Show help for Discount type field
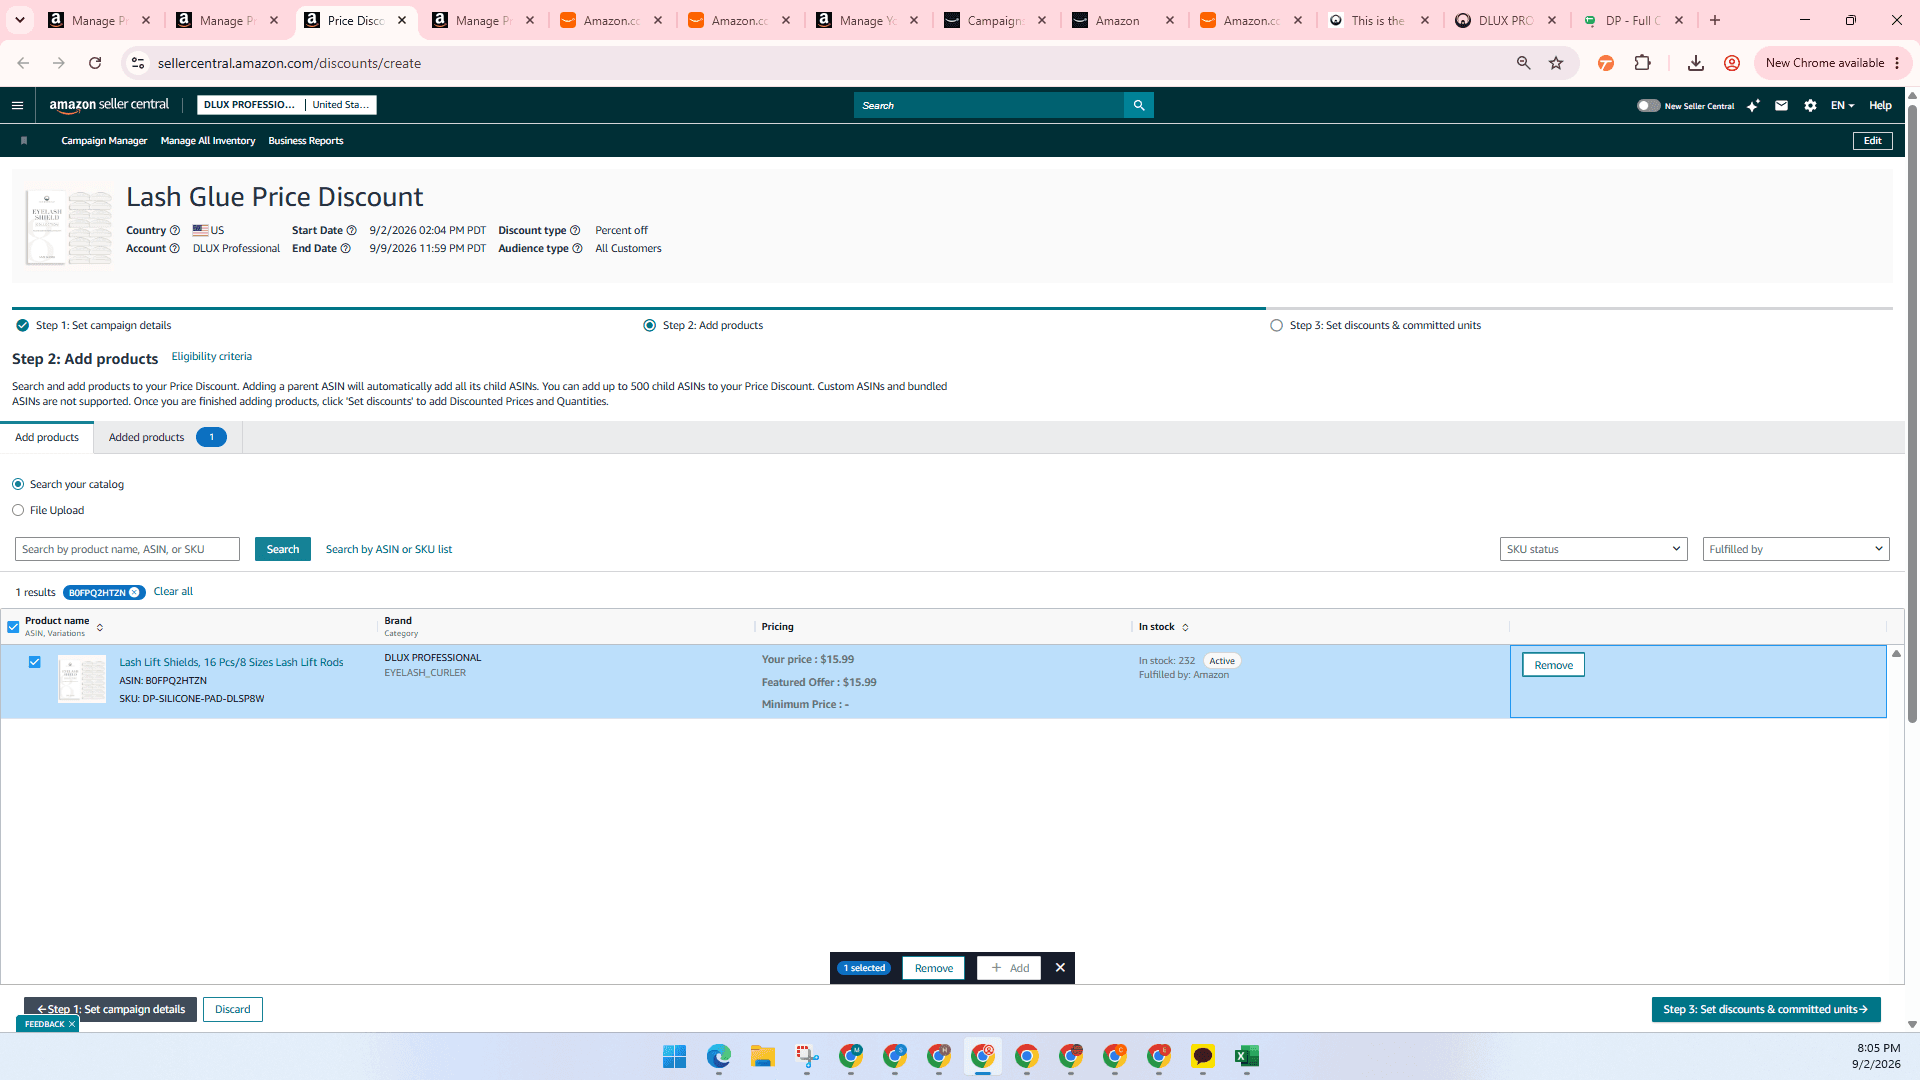The height and width of the screenshot is (1080, 1920). click(x=575, y=231)
